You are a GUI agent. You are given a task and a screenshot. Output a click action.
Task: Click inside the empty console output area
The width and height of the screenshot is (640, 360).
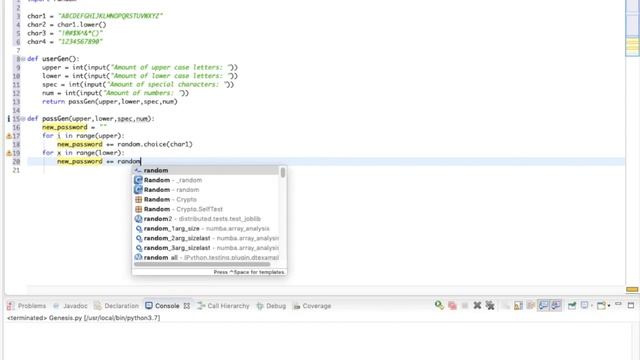(x=318, y=341)
